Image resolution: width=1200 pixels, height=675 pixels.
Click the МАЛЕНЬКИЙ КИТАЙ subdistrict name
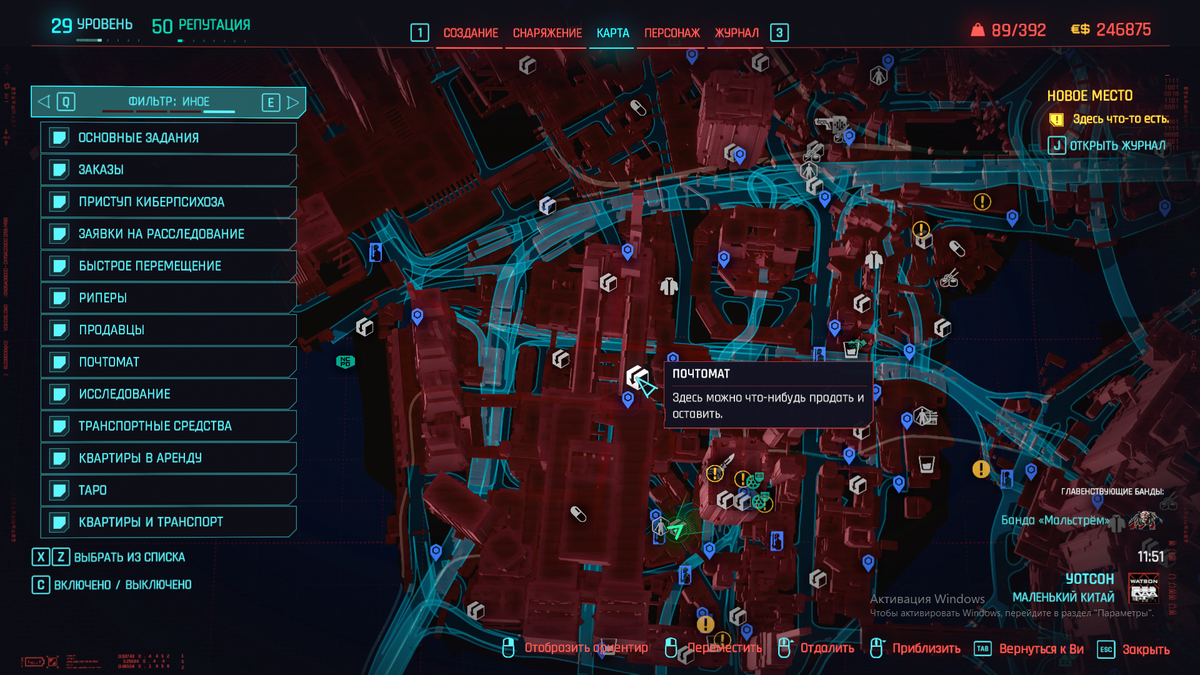click(1063, 597)
